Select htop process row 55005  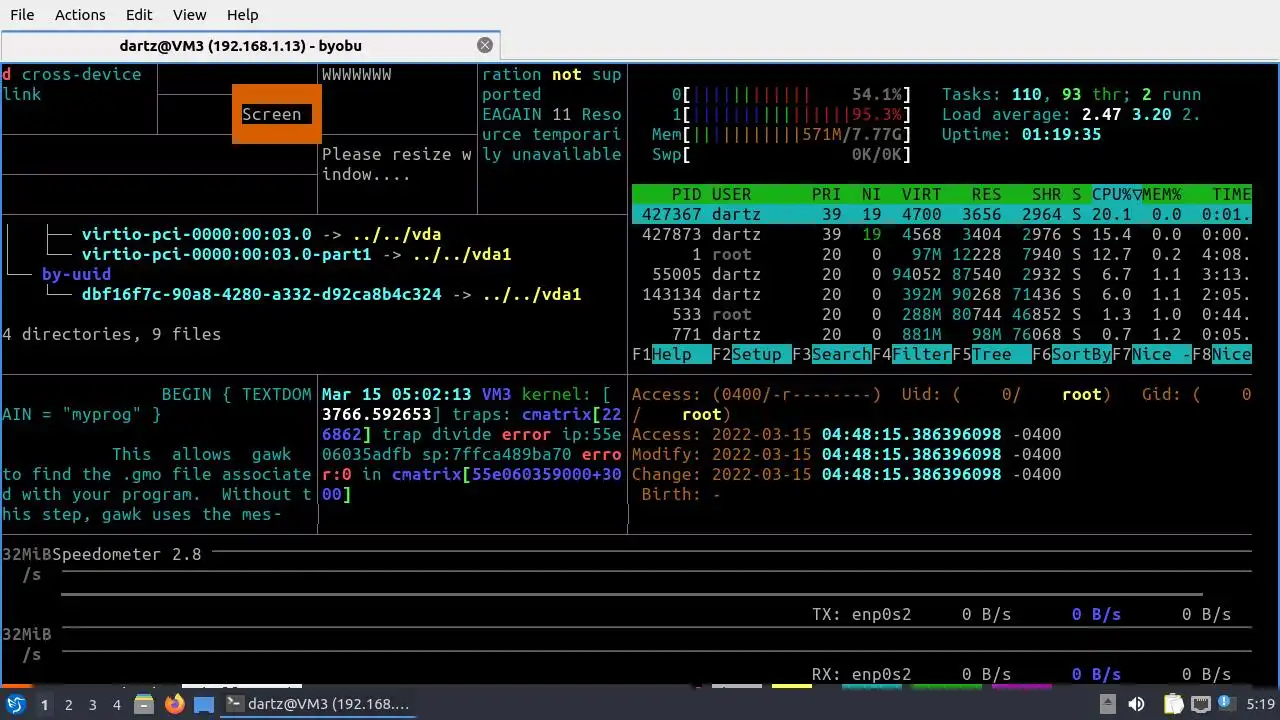point(942,274)
